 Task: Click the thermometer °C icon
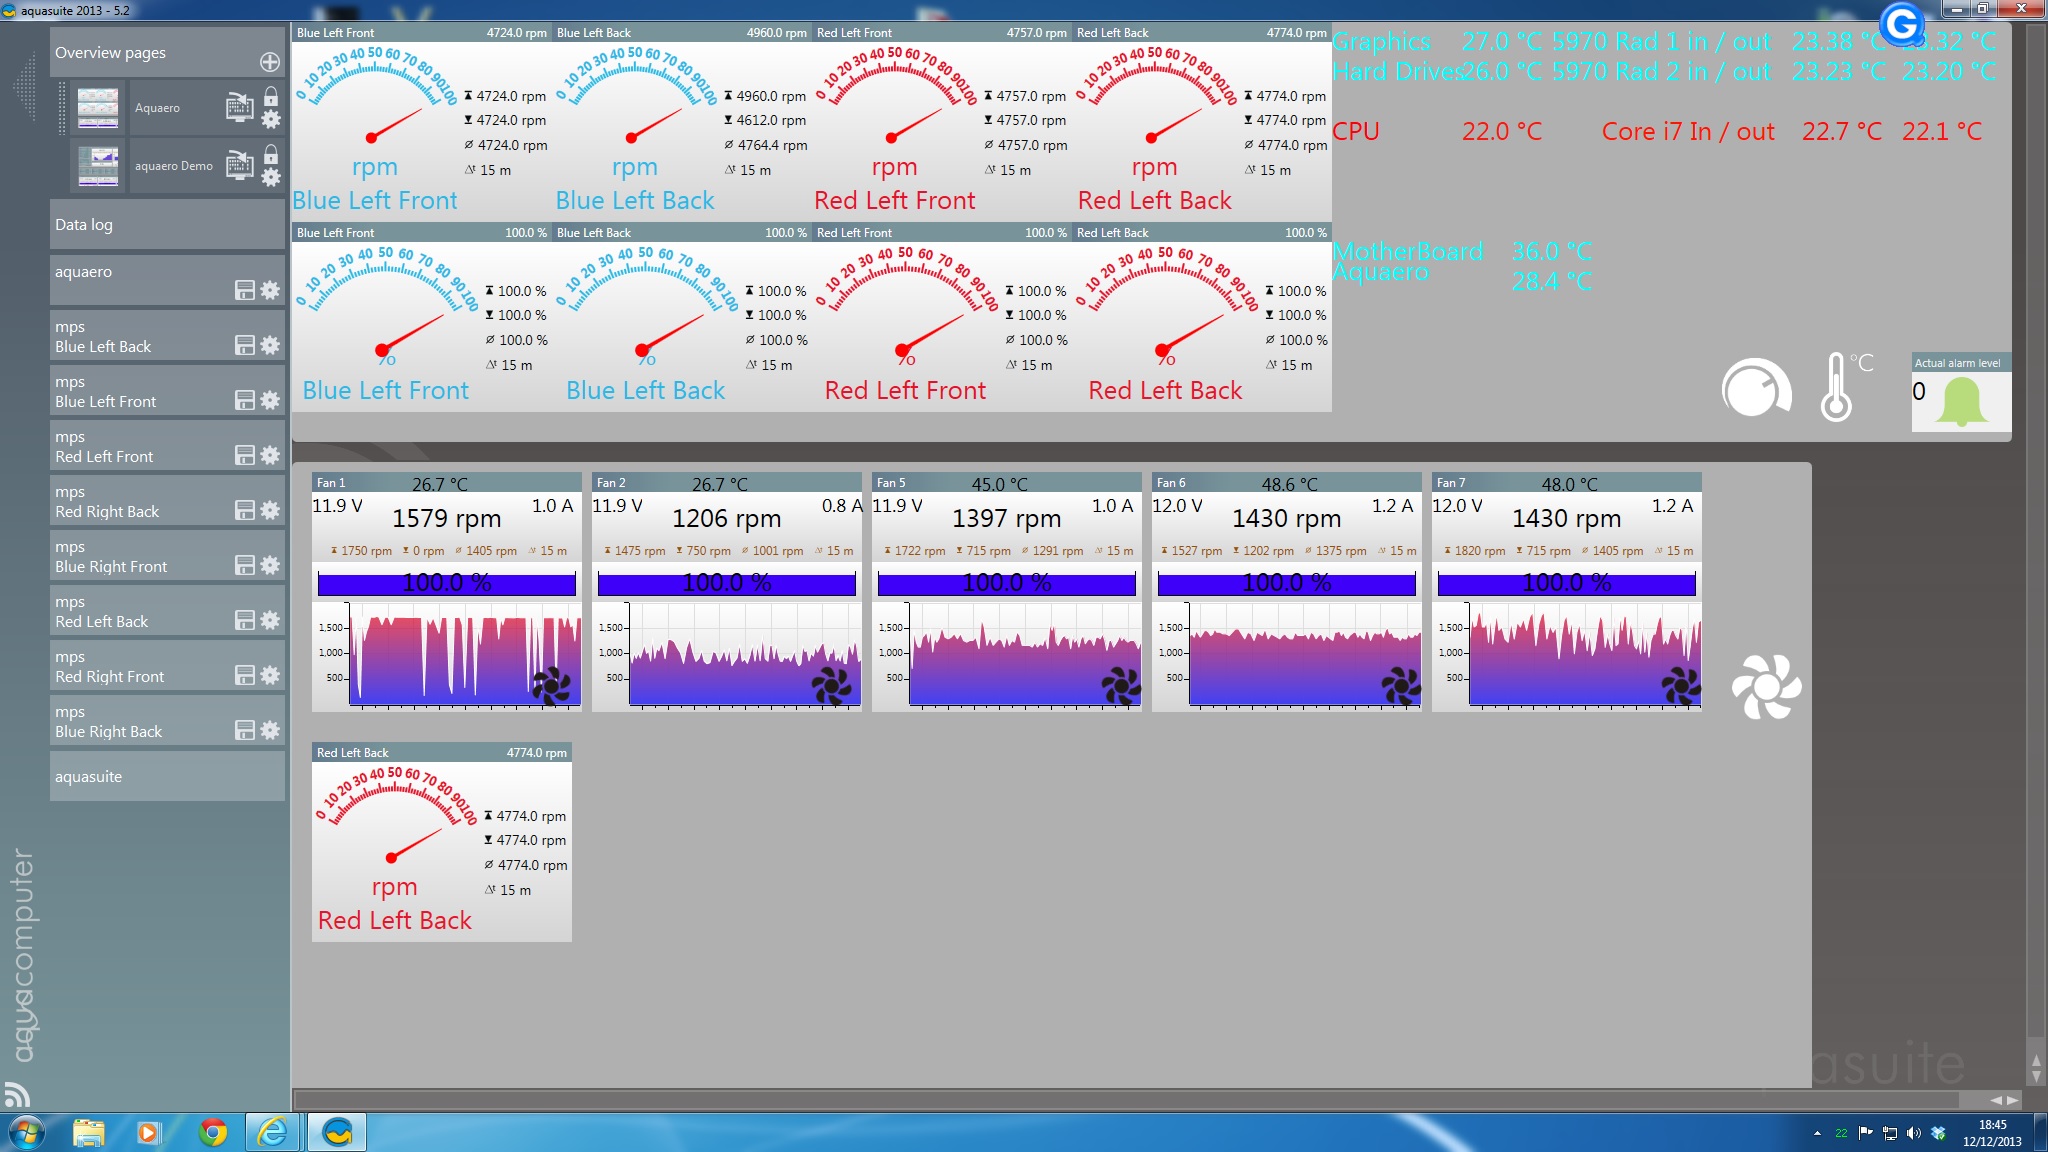click(x=1838, y=388)
